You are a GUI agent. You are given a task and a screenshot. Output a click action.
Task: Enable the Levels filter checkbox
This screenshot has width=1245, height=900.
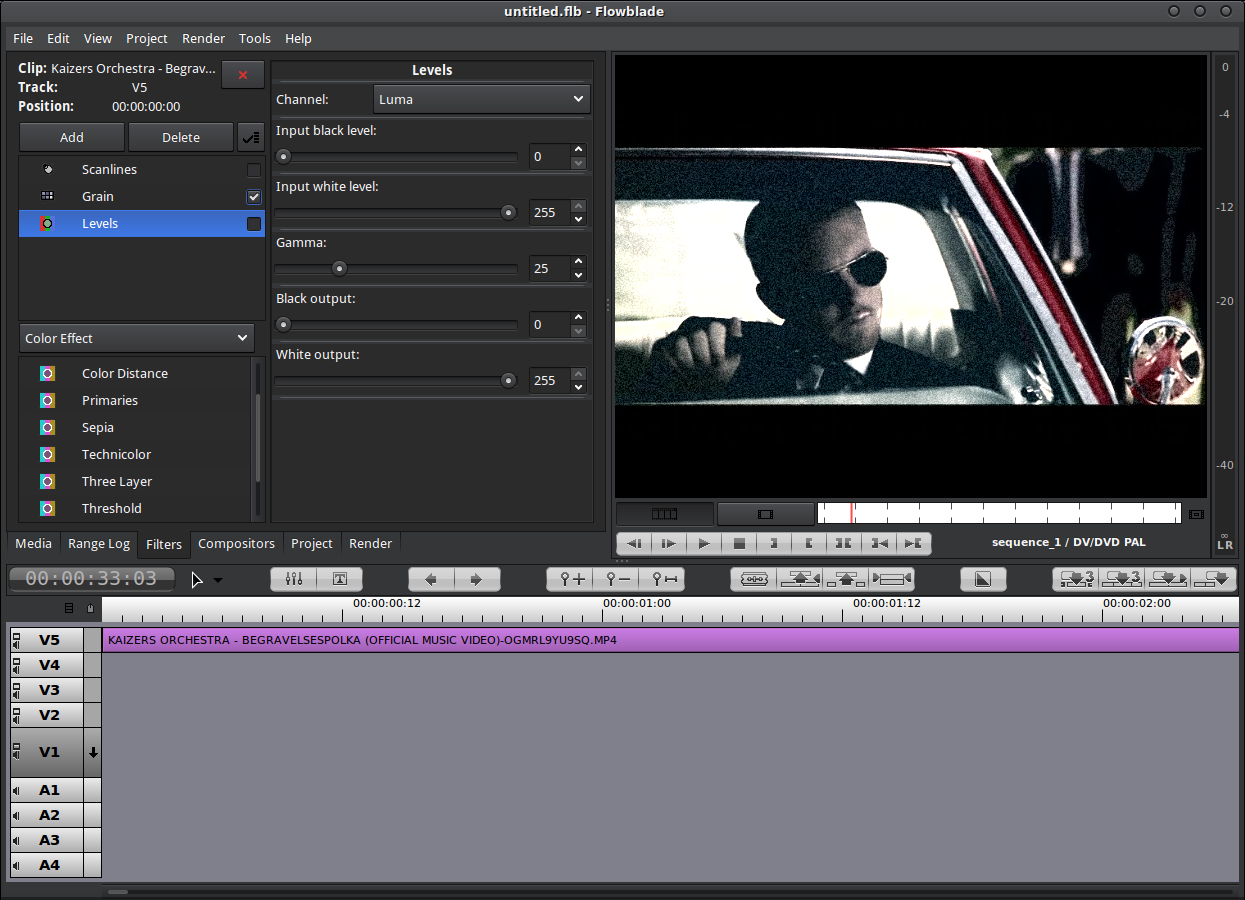coord(254,224)
